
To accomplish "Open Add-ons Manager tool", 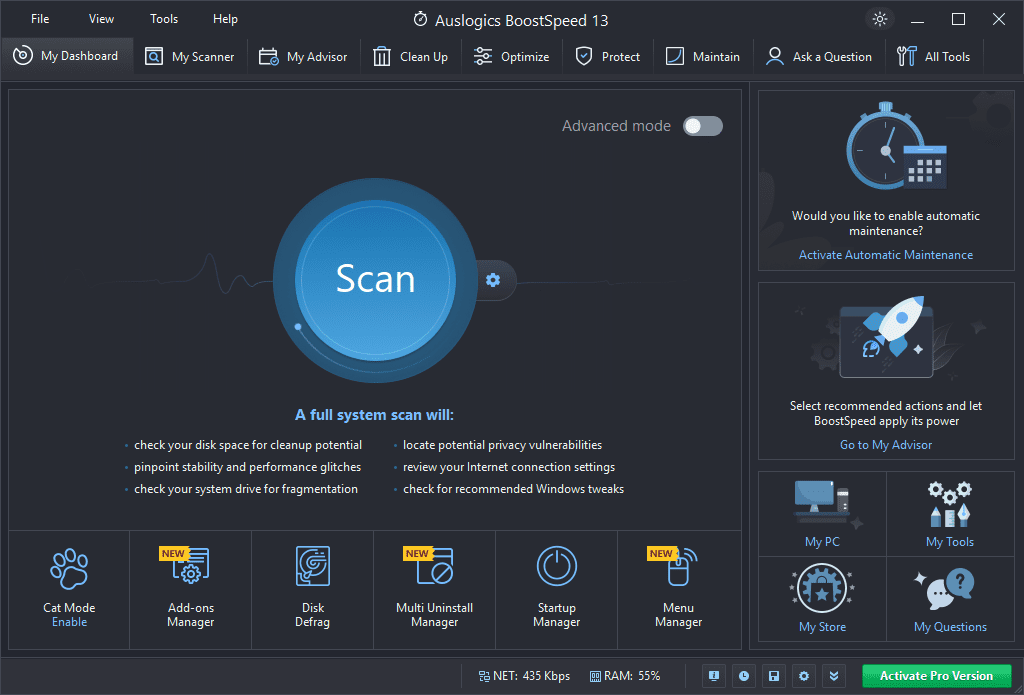I will pos(191,590).
